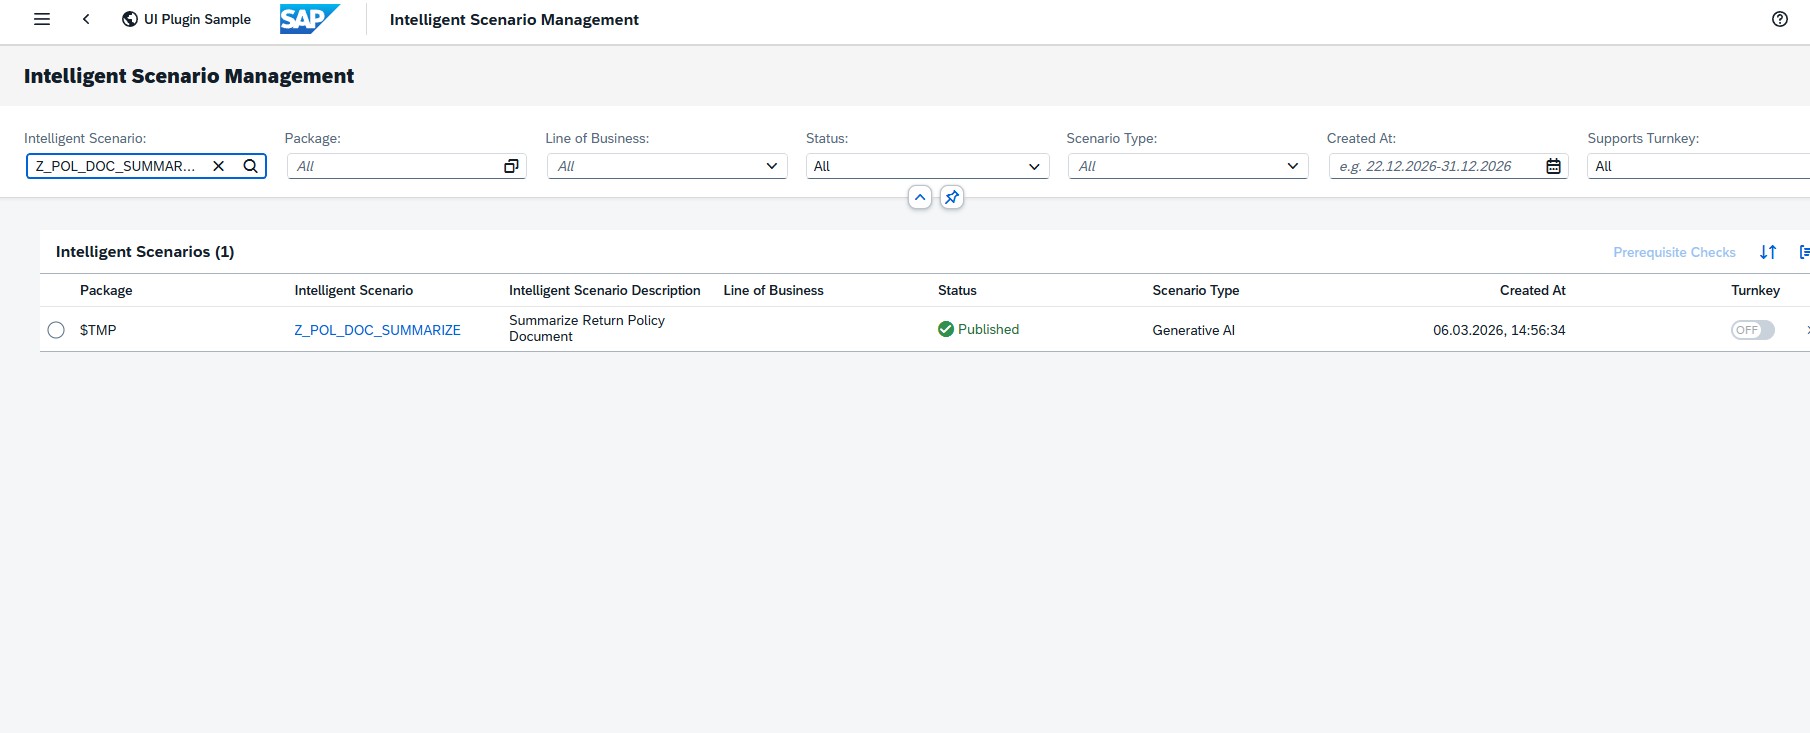Click the Prerequisite Checks button

1674,252
